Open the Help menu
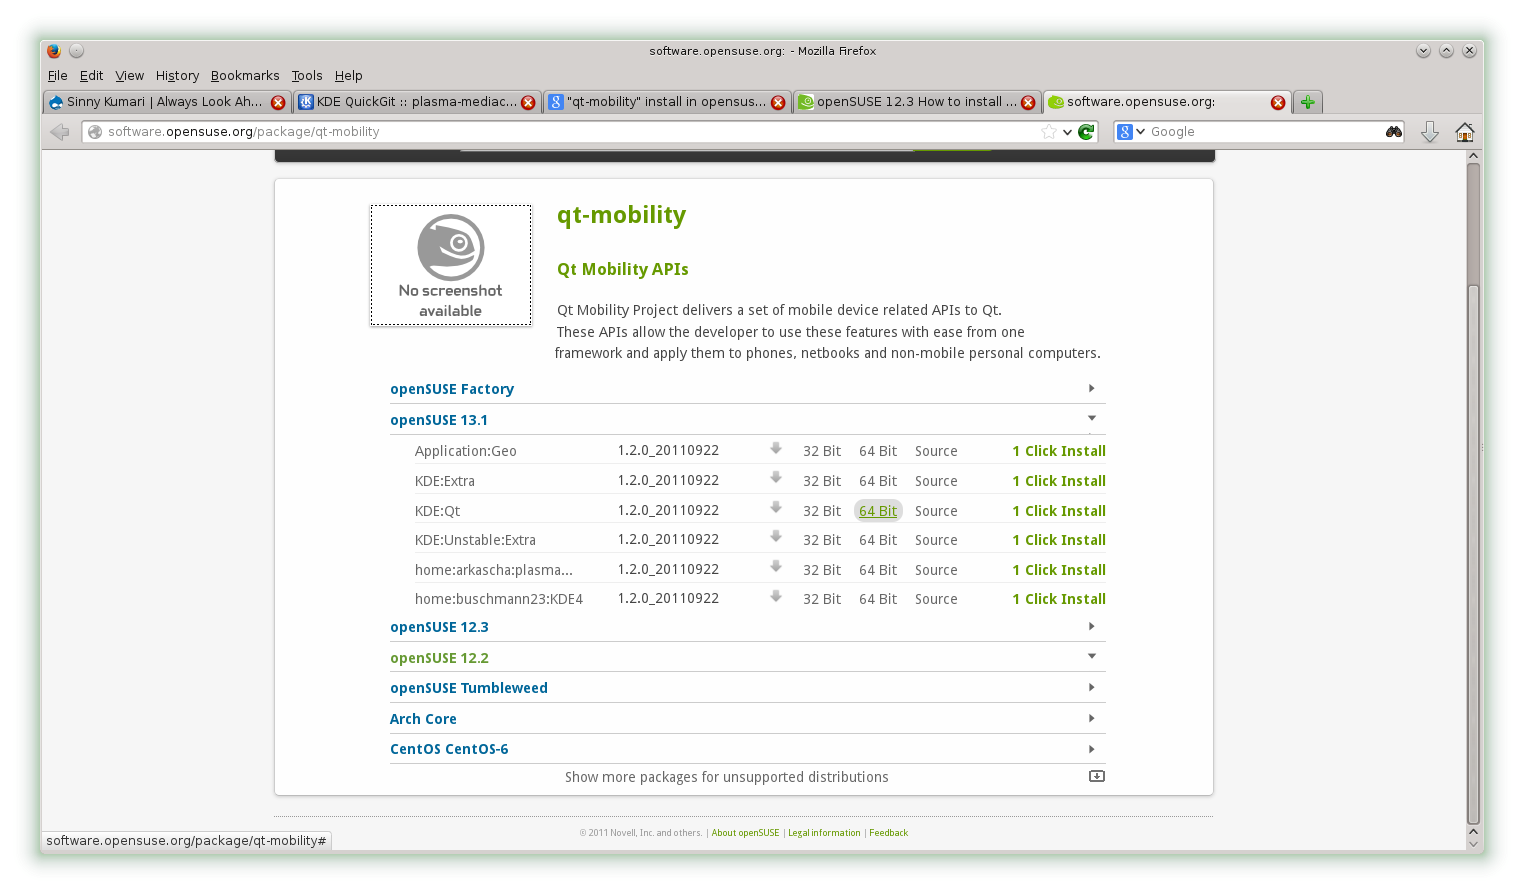 349,76
